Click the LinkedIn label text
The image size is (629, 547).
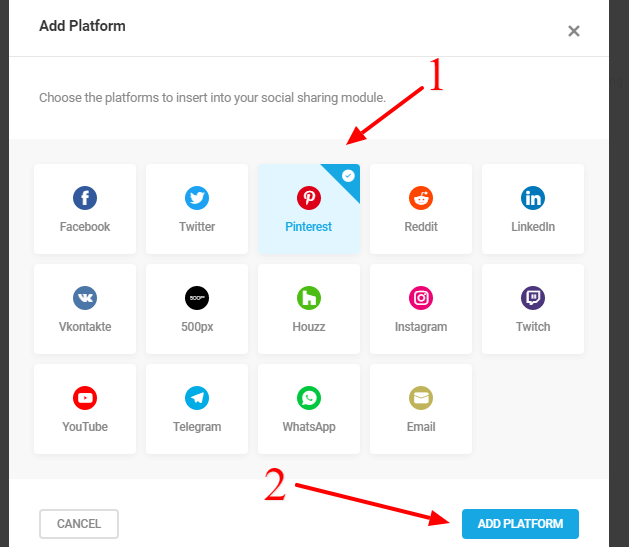[x=533, y=227]
